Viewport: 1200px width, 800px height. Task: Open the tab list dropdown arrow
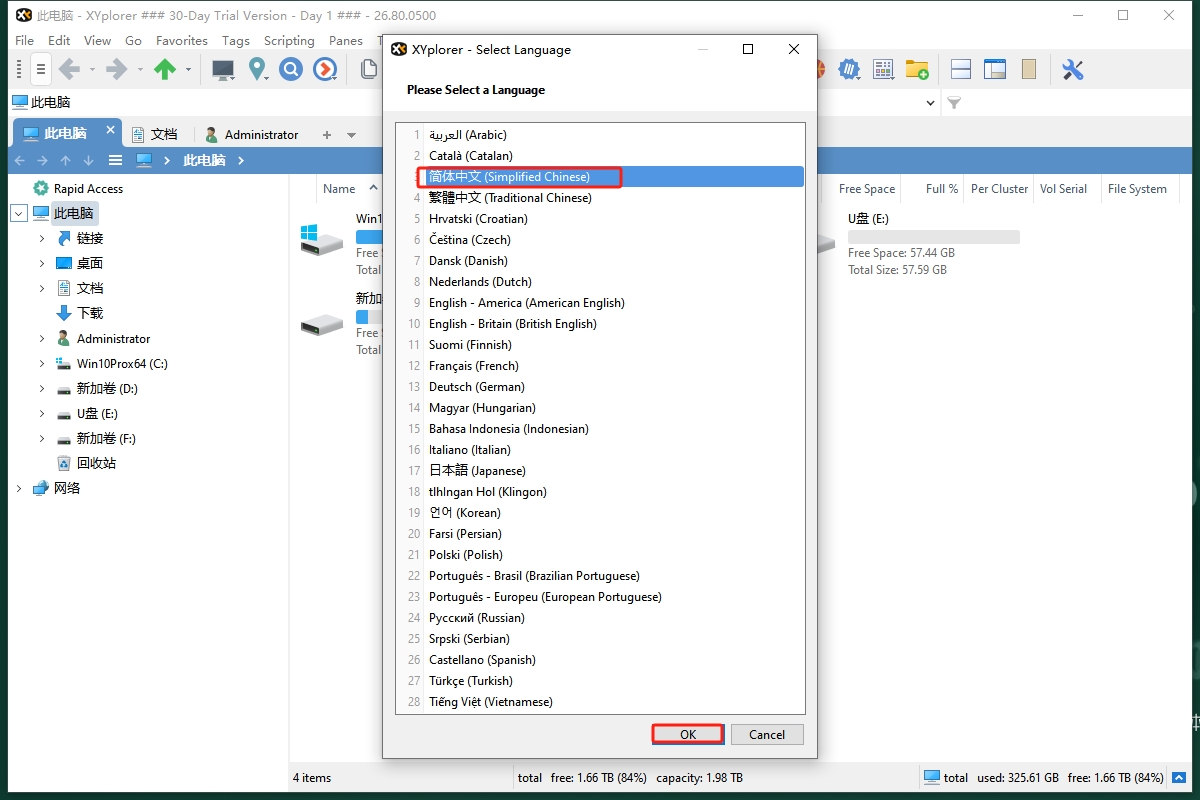(x=351, y=135)
